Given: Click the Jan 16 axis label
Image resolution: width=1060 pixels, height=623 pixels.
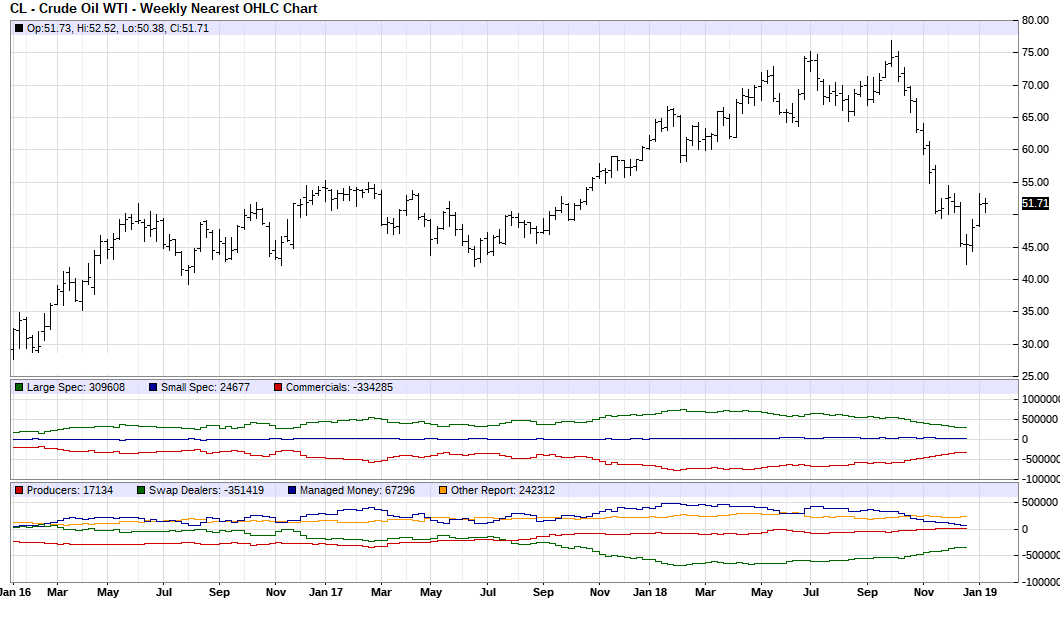Looking at the screenshot, I should pyautogui.click(x=16, y=592).
